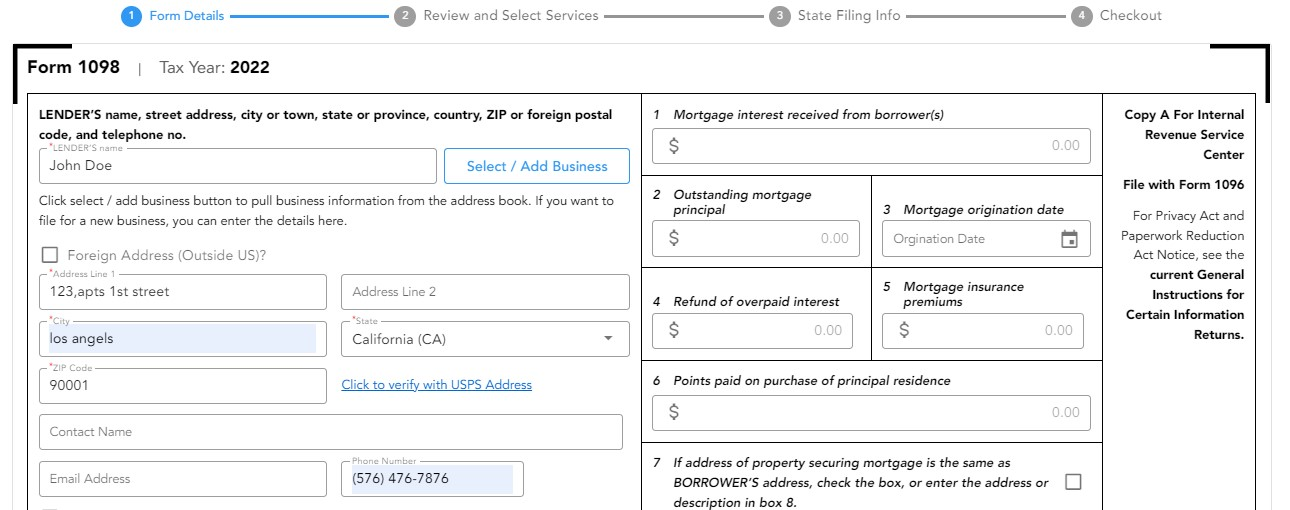Click step 2 circle icon

click(404, 16)
